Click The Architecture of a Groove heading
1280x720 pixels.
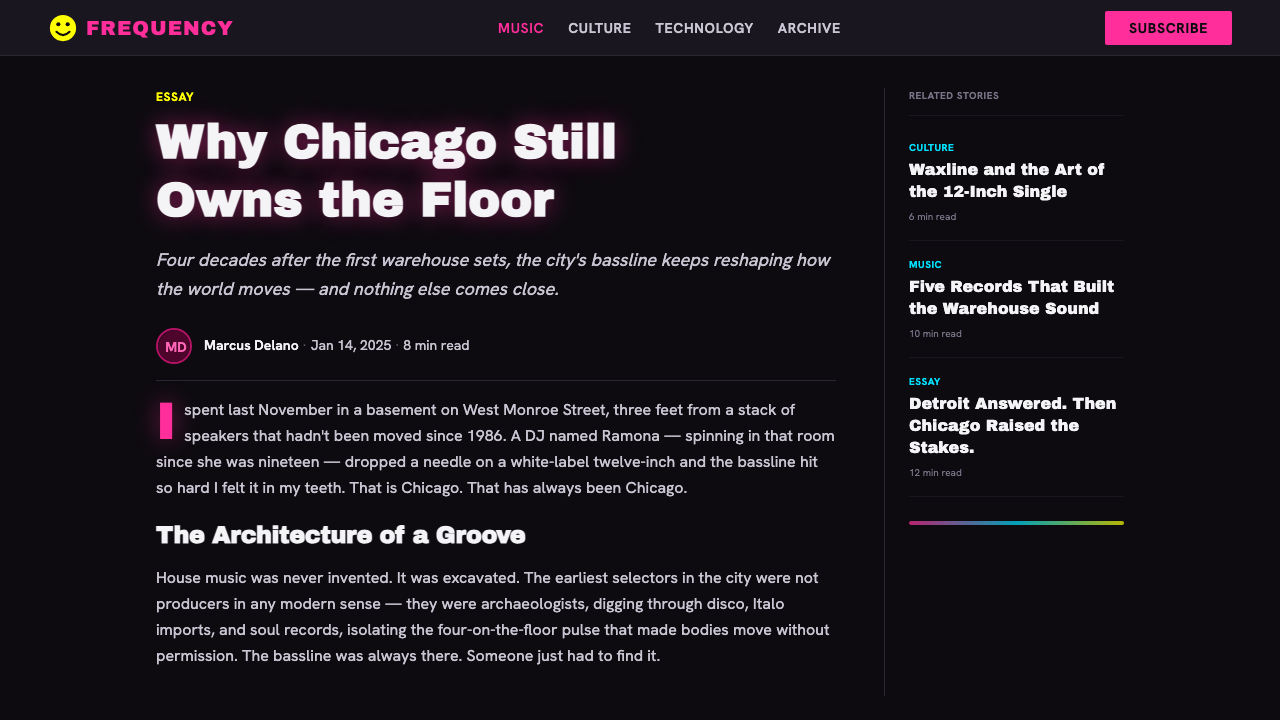[x=341, y=535]
